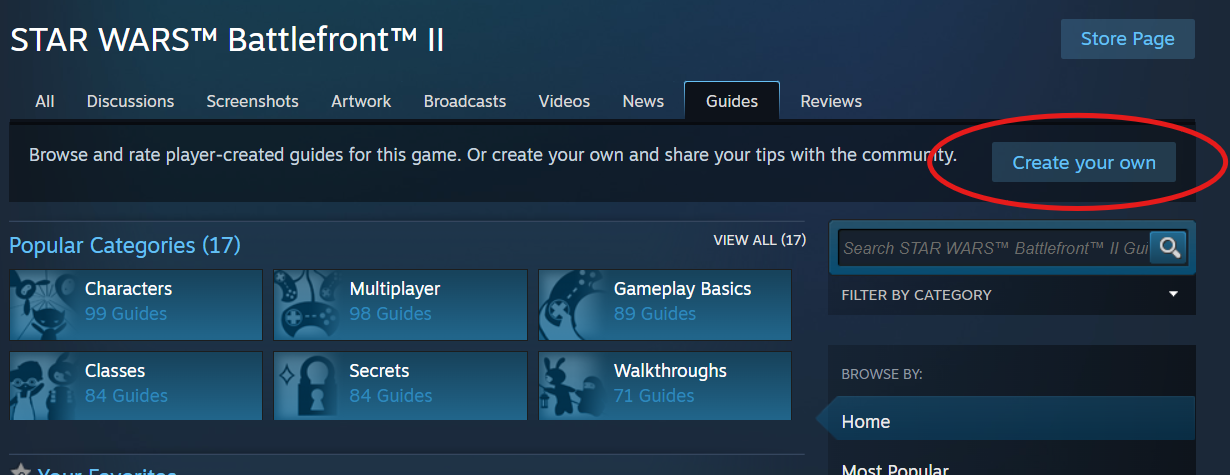Open the Multiplayer controller icon

(307, 304)
